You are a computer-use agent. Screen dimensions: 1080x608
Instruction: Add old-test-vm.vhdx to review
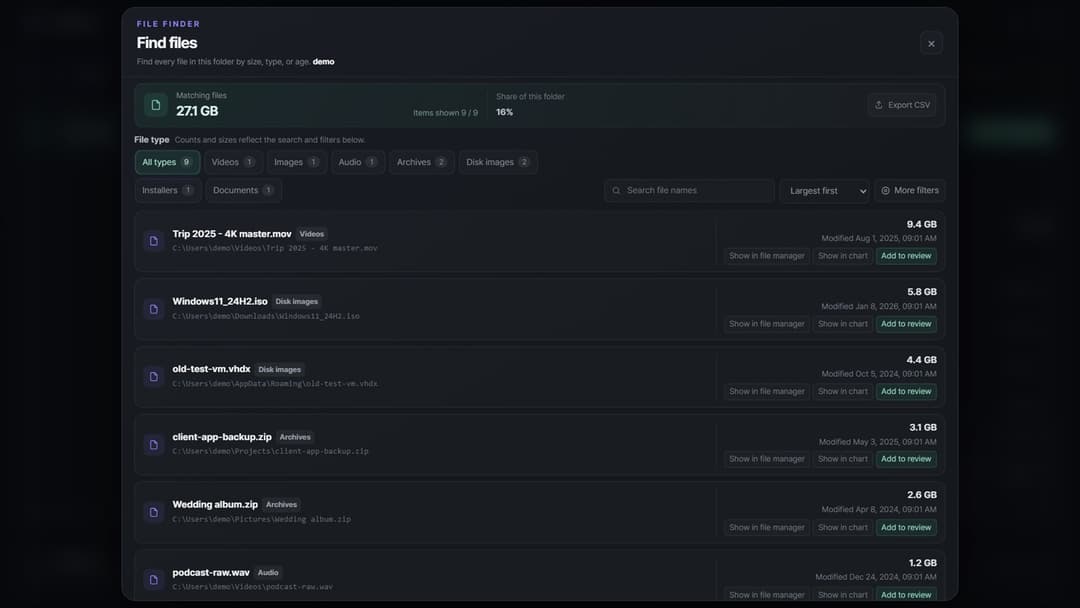[x=906, y=391]
